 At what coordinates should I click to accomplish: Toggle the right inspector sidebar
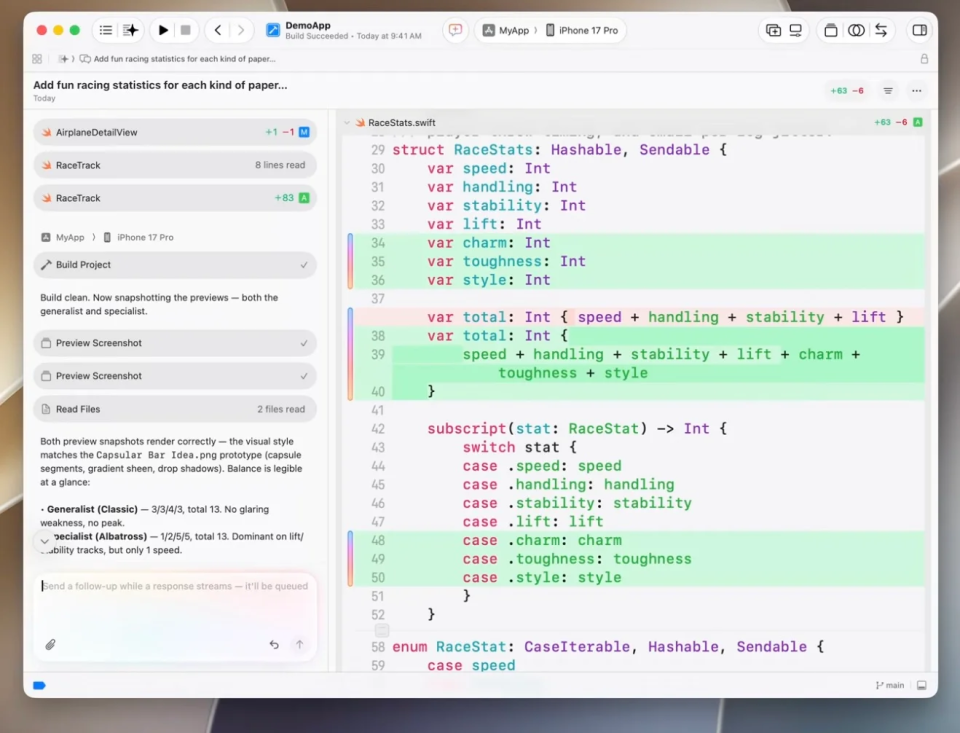[920, 30]
